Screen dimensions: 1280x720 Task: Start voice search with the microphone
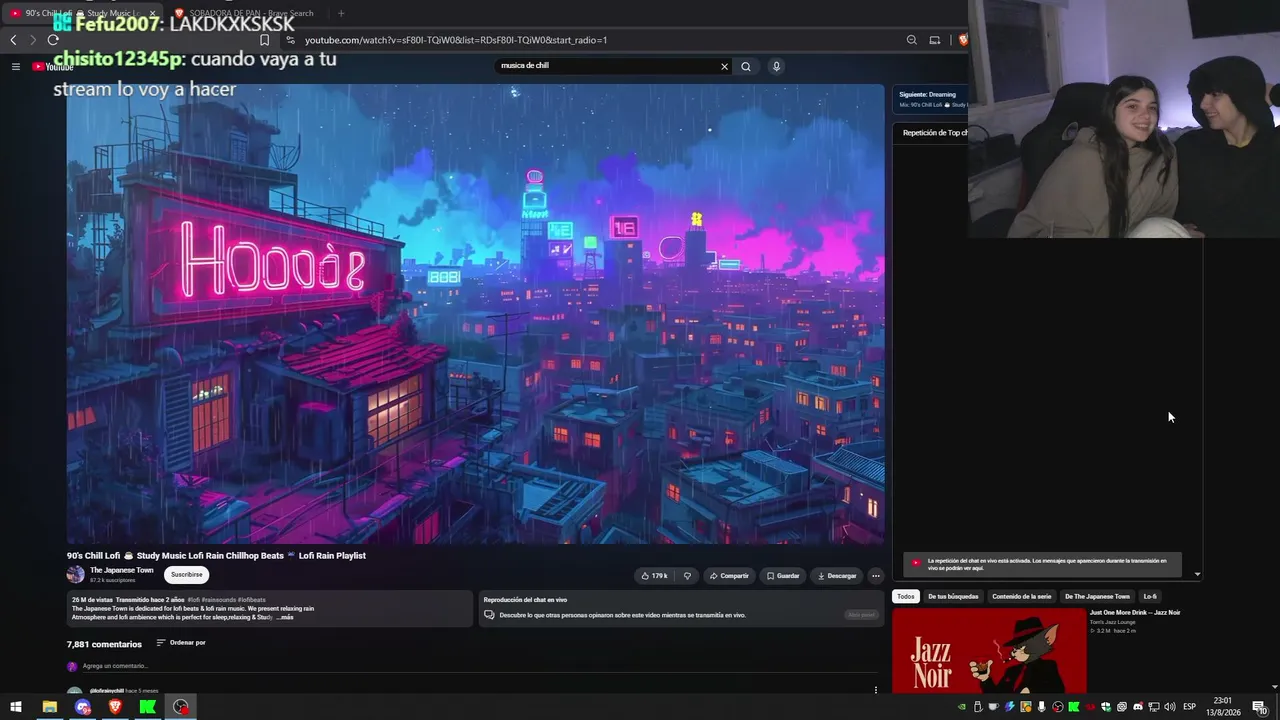(776, 66)
